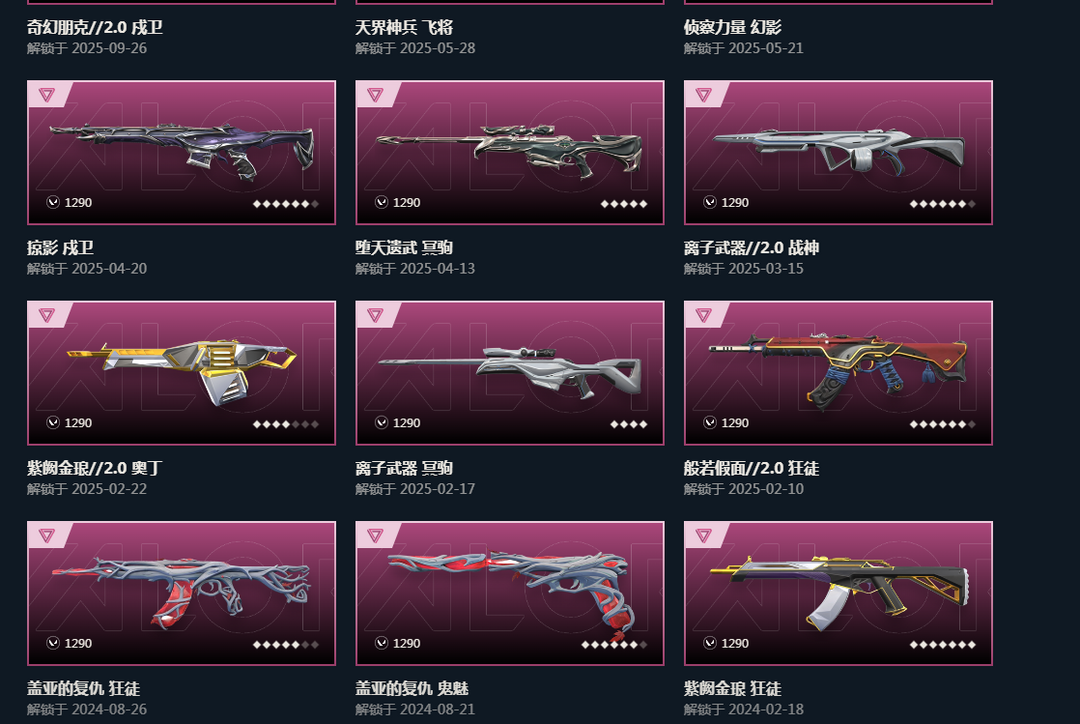The height and width of the screenshot is (724, 1080).
Task: Click the VP currency icon on 紫阙金琅//2.0 奥丁 card
Action: click(x=53, y=422)
